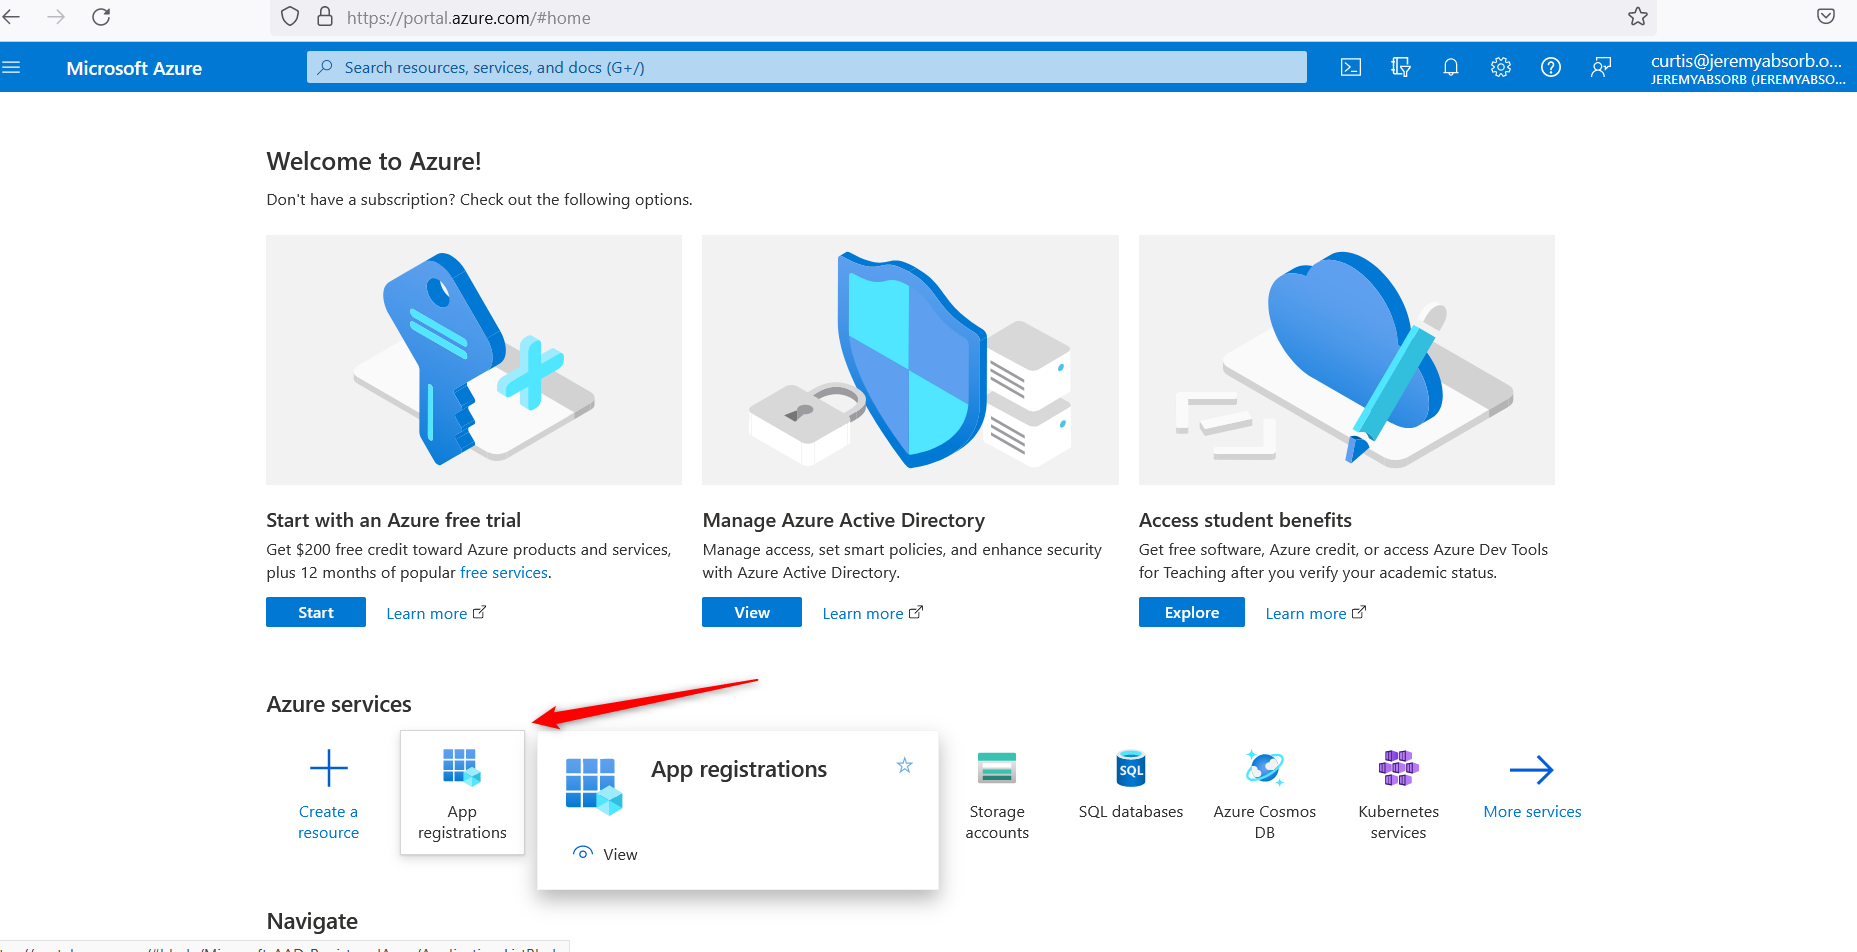Image resolution: width=1857 pixels, height=952 pixels.
Task: Open the notifications bell
Action: coord(1451,68)
